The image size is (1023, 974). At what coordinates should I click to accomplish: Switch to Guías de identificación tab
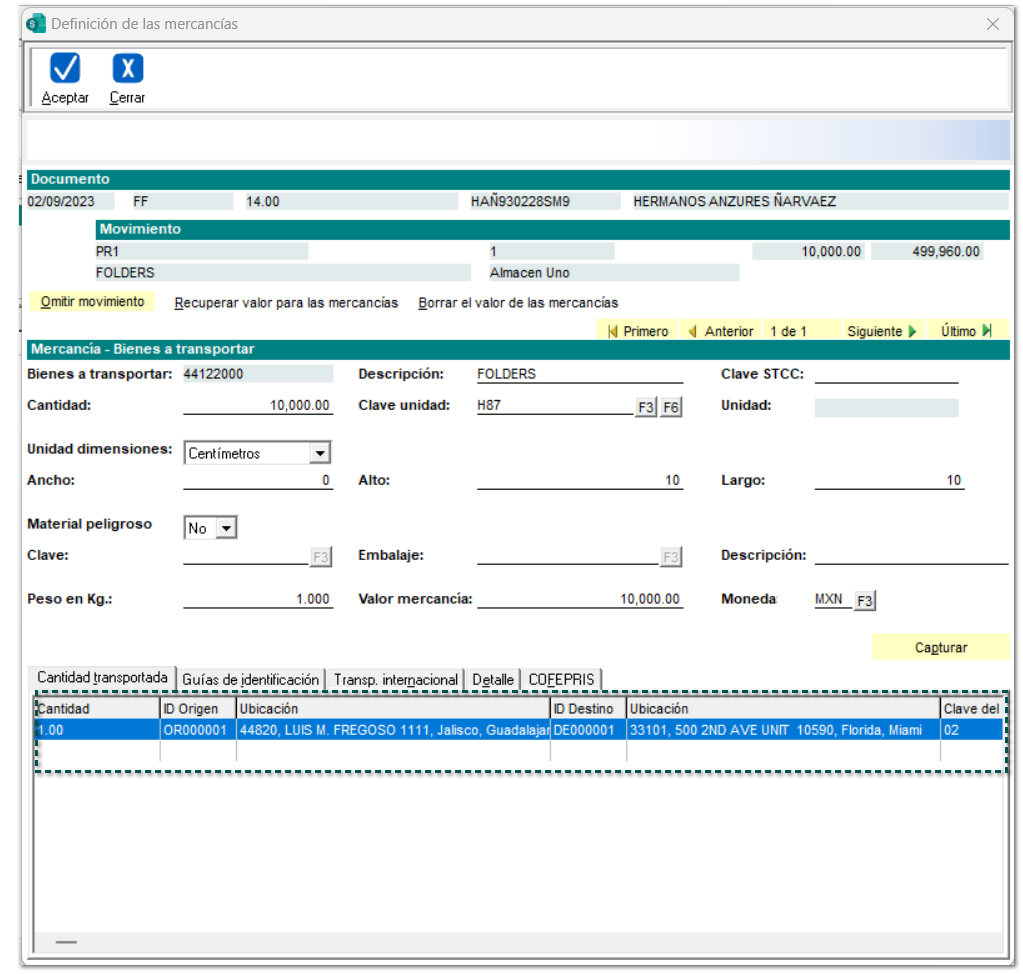tap(250, 680)
